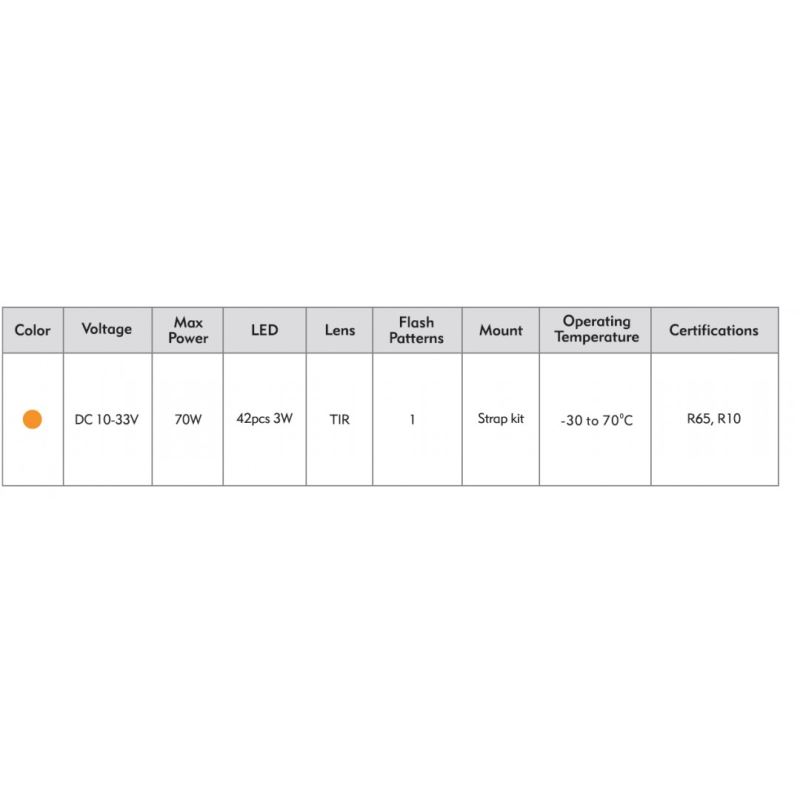Click the word Power in header

(188, 338)
